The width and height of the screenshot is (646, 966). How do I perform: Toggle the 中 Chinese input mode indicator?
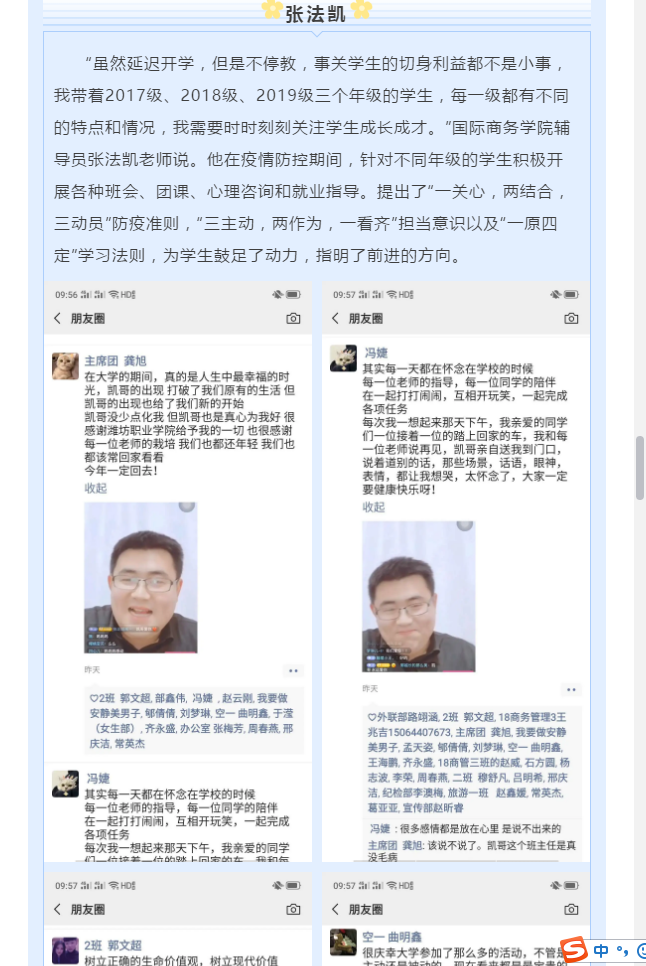602,951
